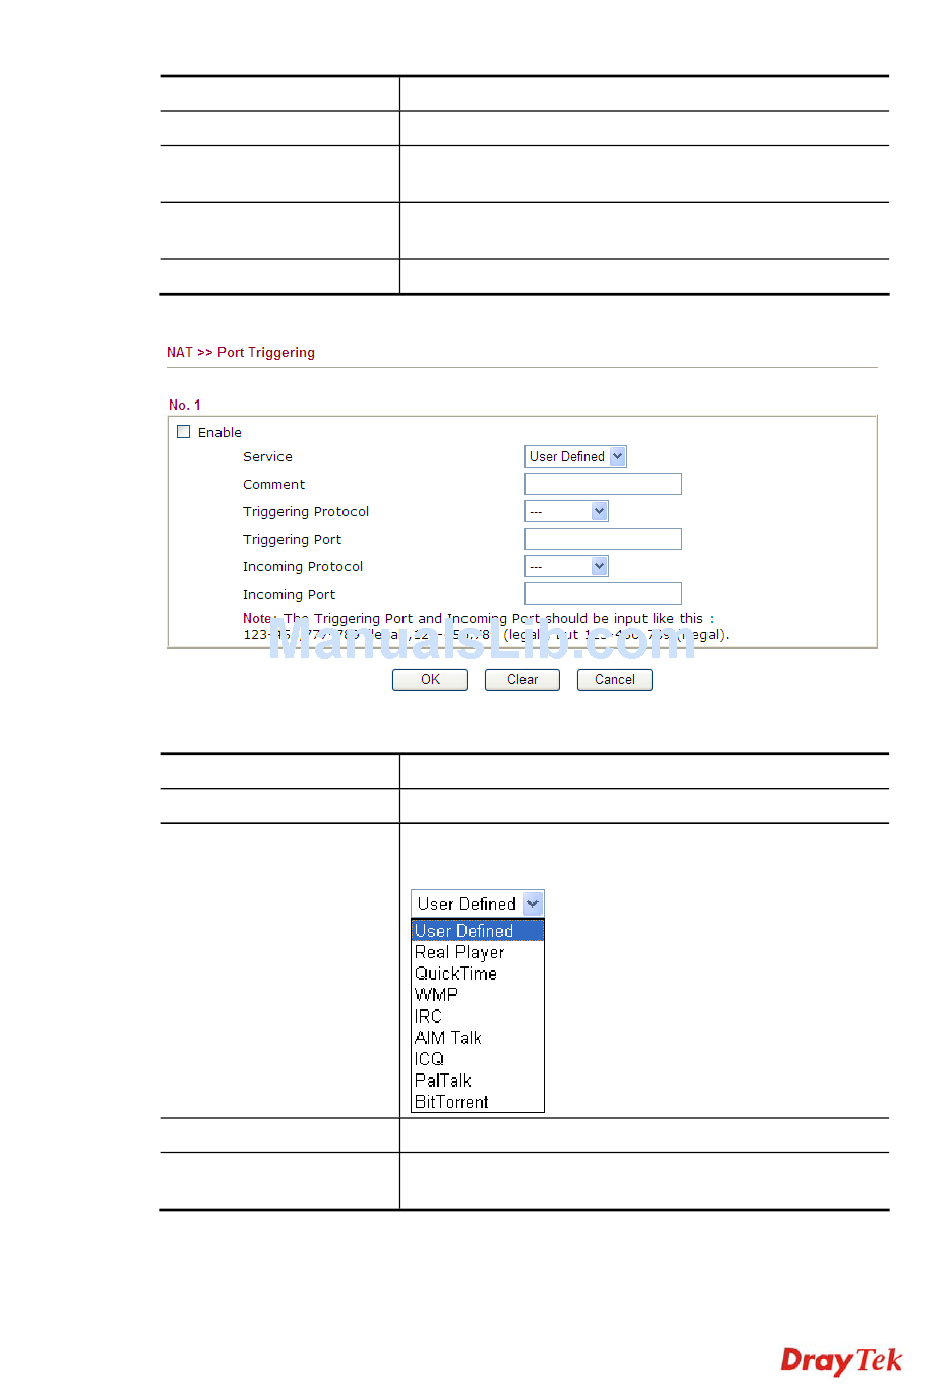Click the Comment input field
This screenshot has width=950, height=1387.
pos(603,484)
